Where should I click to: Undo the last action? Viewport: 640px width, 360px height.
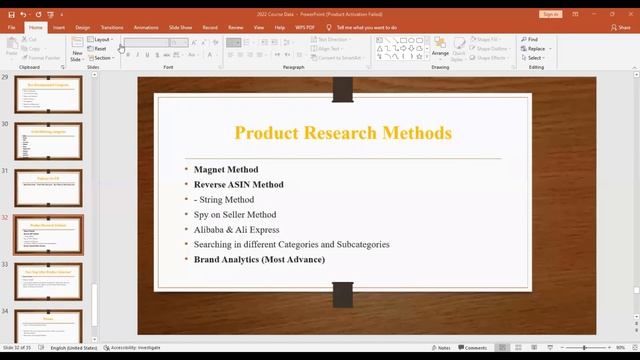[23, 14]
